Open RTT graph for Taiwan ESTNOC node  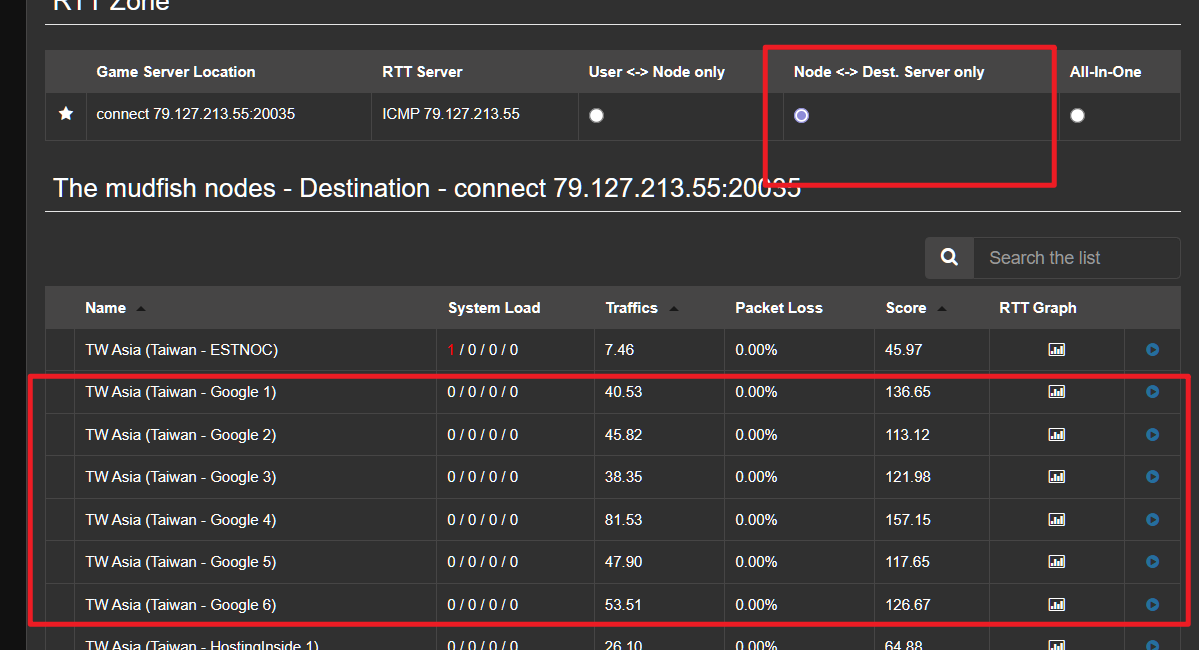point(1056,350)
